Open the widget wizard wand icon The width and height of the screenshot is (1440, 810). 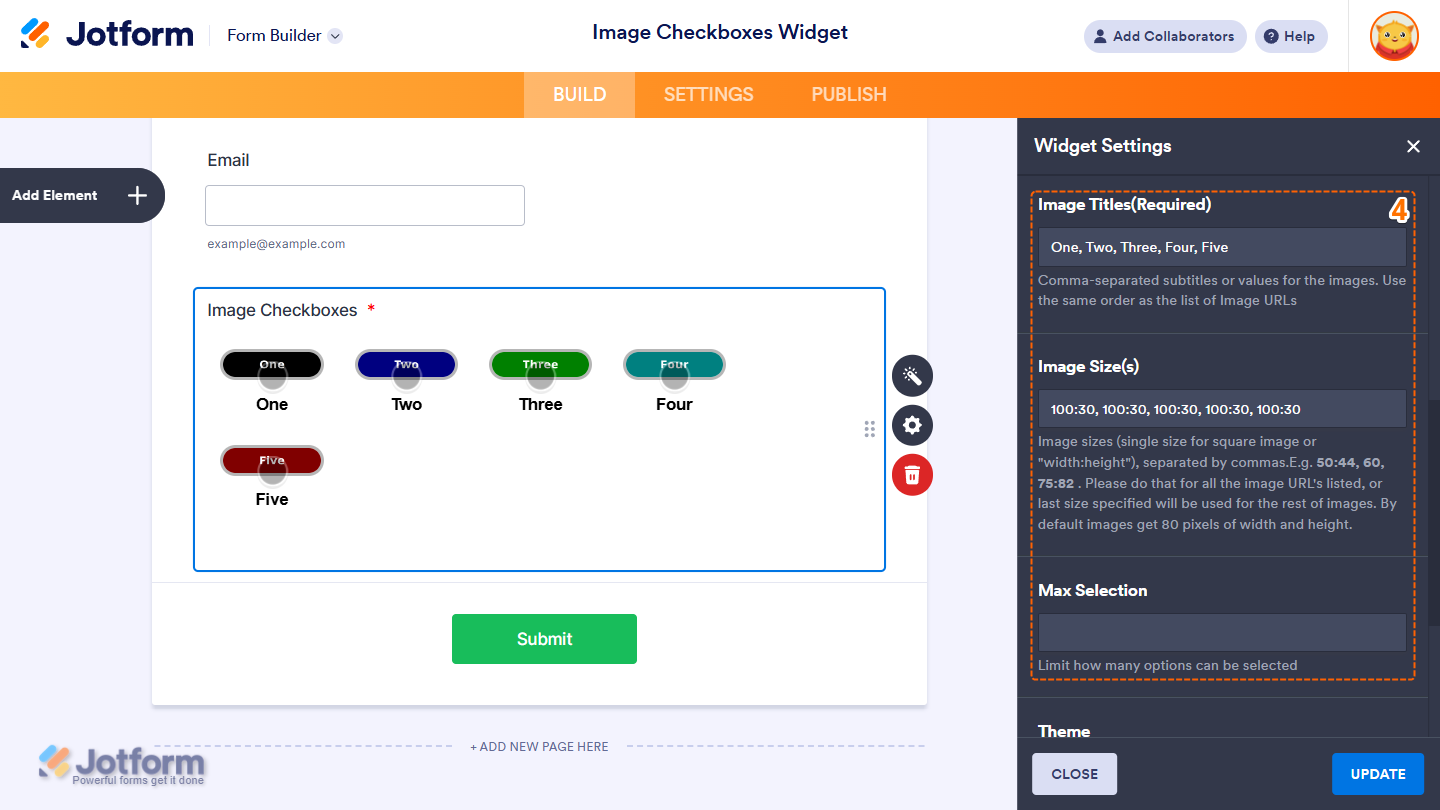click(911, 375)
